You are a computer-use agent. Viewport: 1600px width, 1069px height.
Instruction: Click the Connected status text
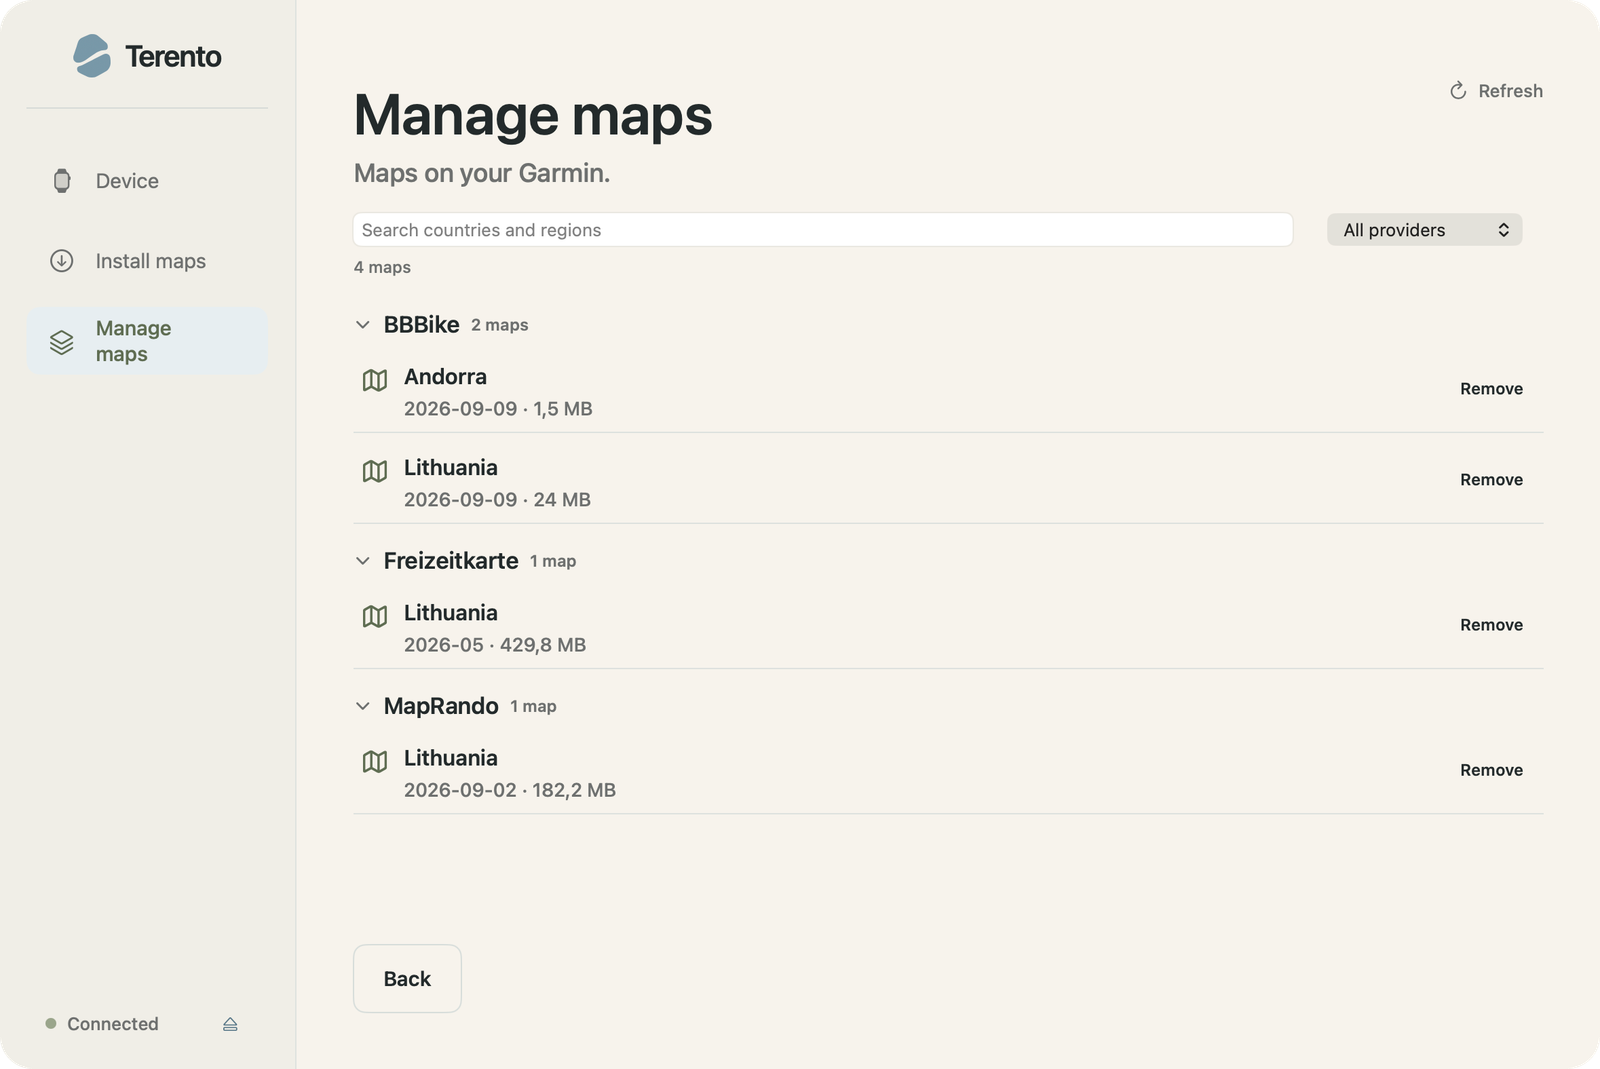point(113,1024)
